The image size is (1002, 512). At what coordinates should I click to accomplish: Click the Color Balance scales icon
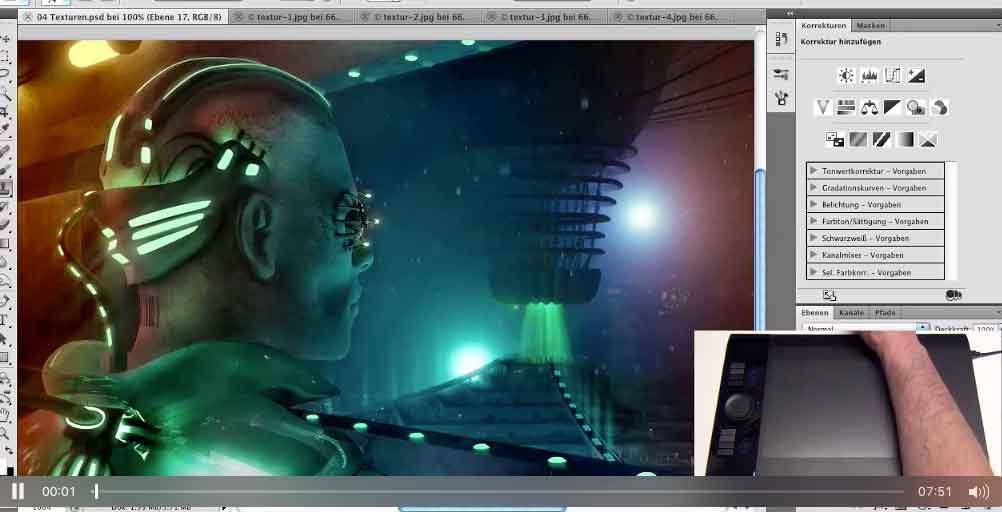[x=869, y=107]
